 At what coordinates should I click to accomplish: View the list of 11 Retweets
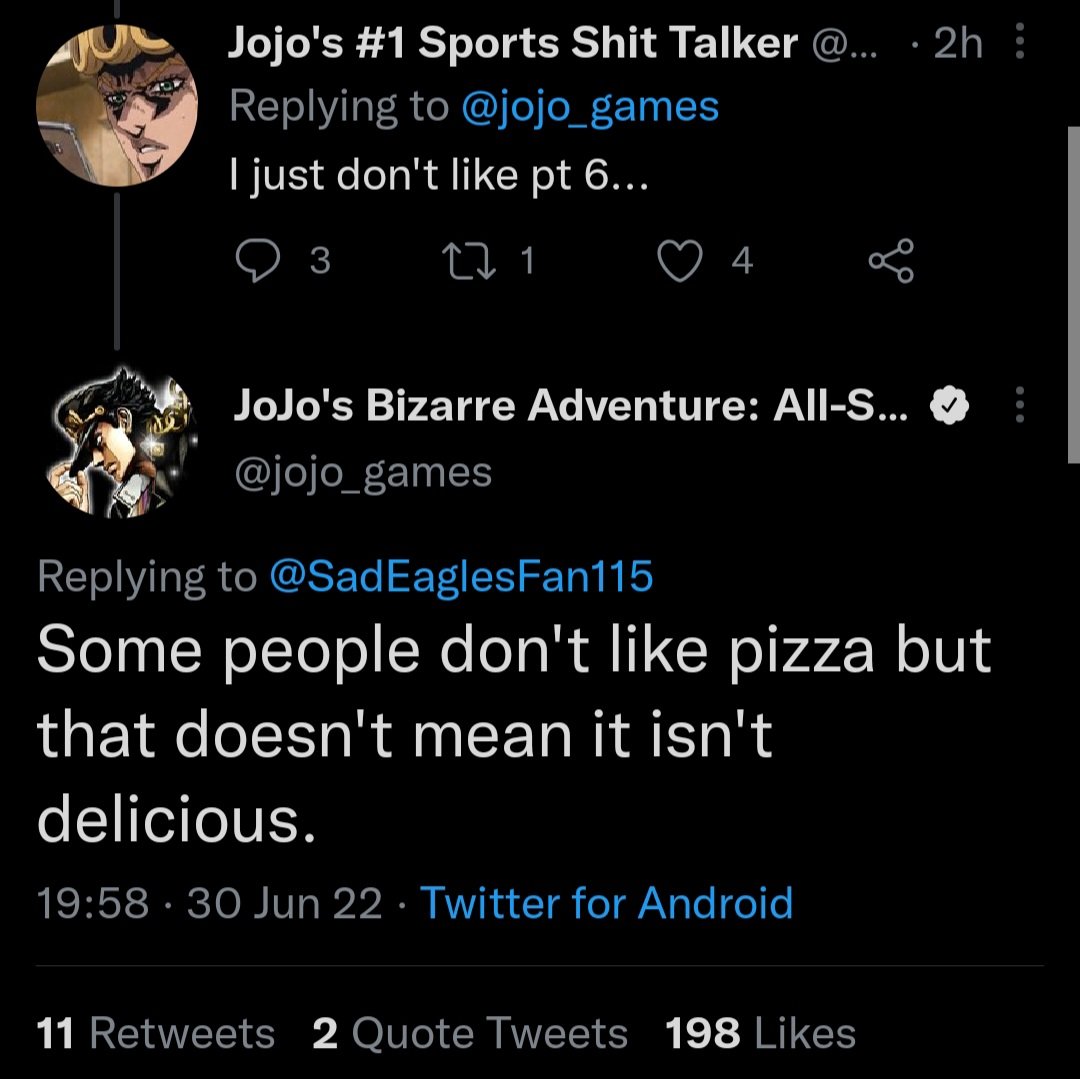[155, 1033]
